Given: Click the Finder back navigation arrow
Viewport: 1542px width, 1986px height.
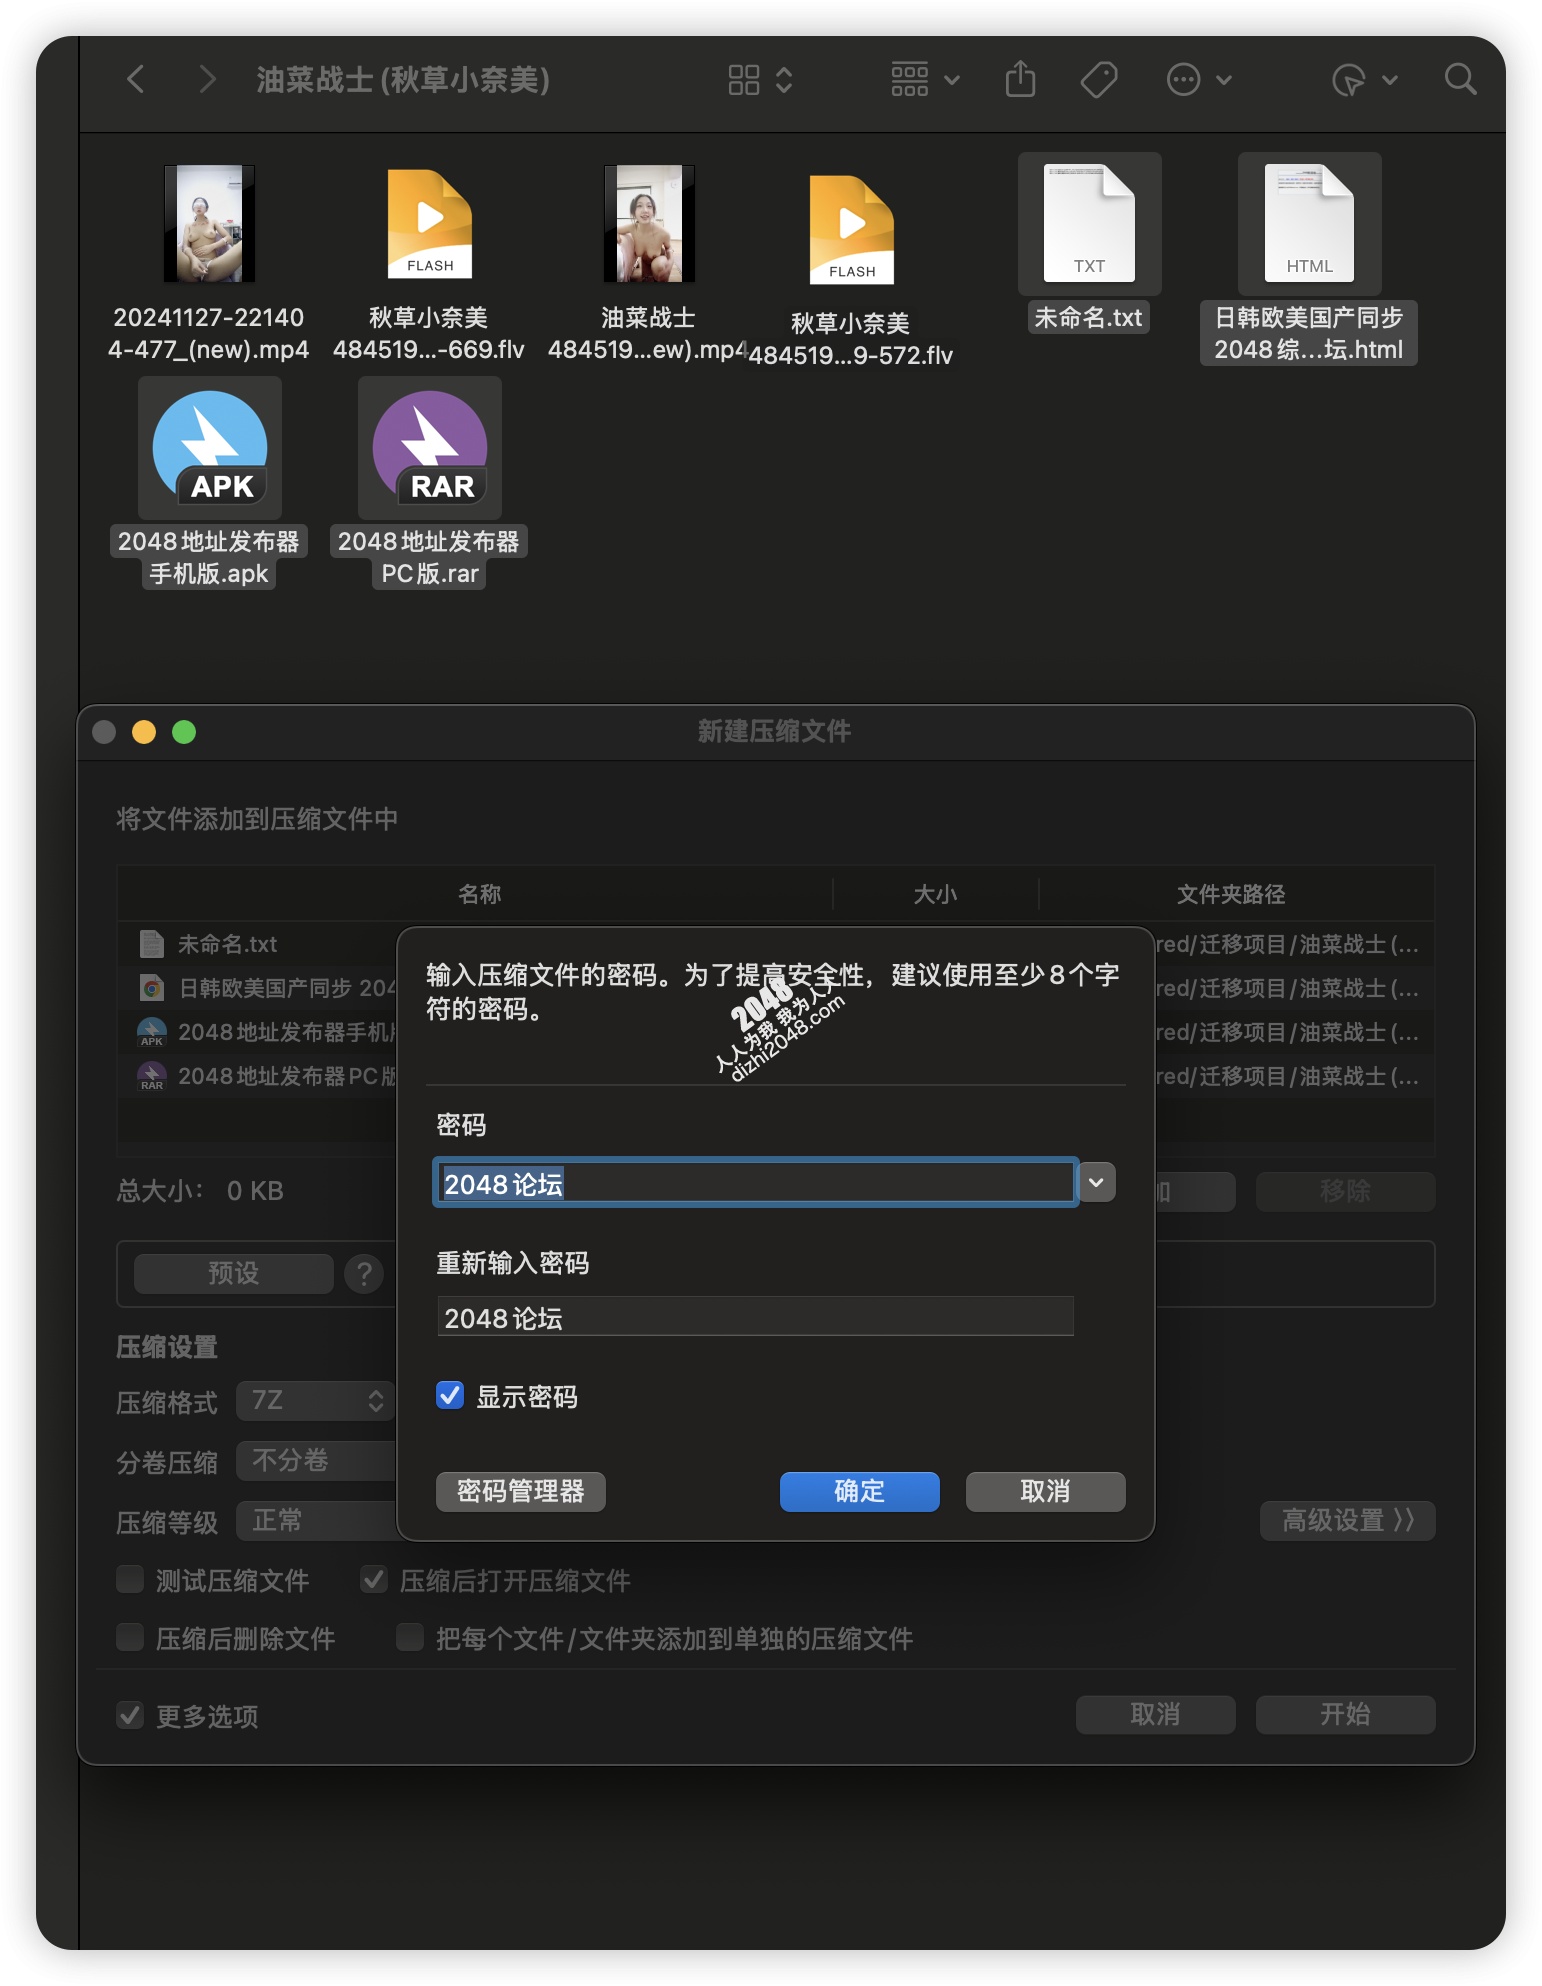Looking at the screenshot, I should 136,79.
